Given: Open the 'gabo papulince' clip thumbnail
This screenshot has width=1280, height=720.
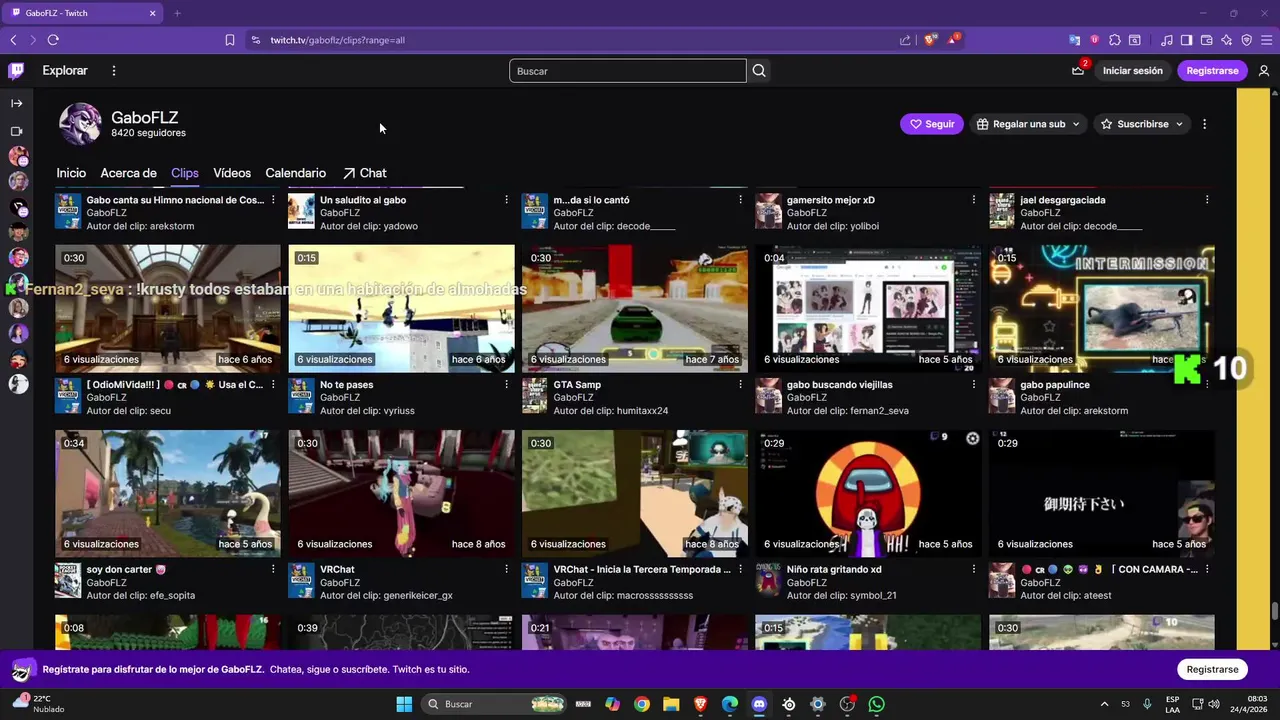Looking at the screenshot, I should click(1102, 309).
